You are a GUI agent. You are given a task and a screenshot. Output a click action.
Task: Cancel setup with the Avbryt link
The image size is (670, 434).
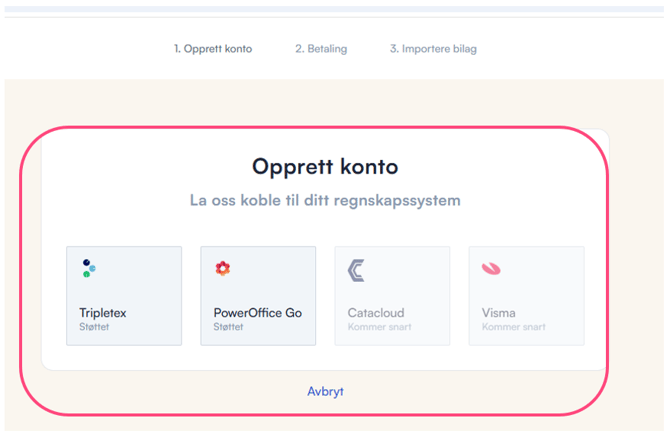325,391
